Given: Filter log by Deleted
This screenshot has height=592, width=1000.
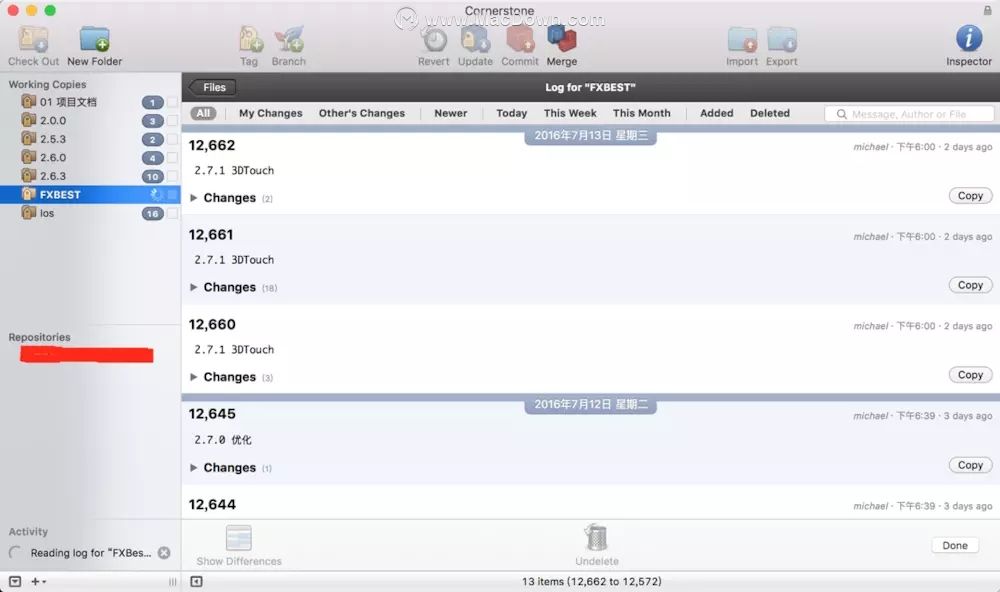Looking at the screenshot, I should click(x=770, y=113).
